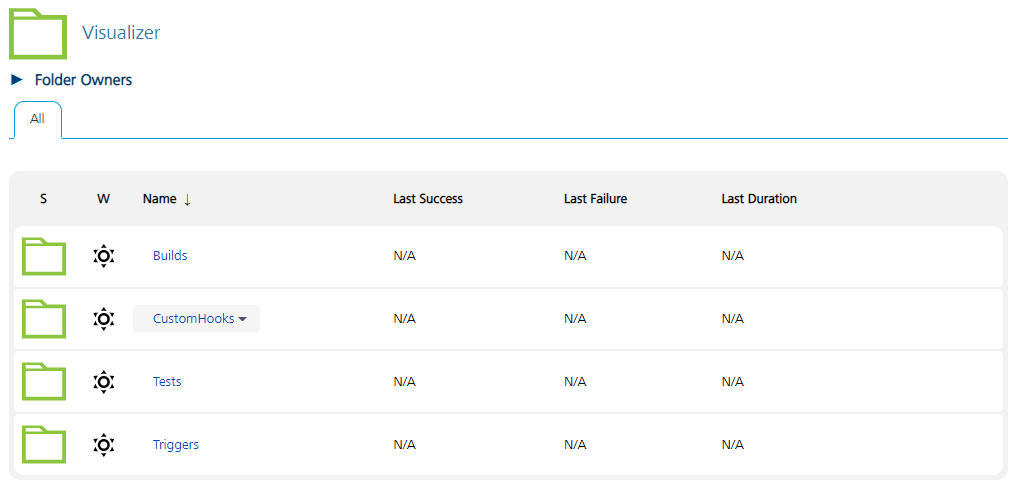
Task: Open the Tests folder link
Action: [x=167, y=382]
